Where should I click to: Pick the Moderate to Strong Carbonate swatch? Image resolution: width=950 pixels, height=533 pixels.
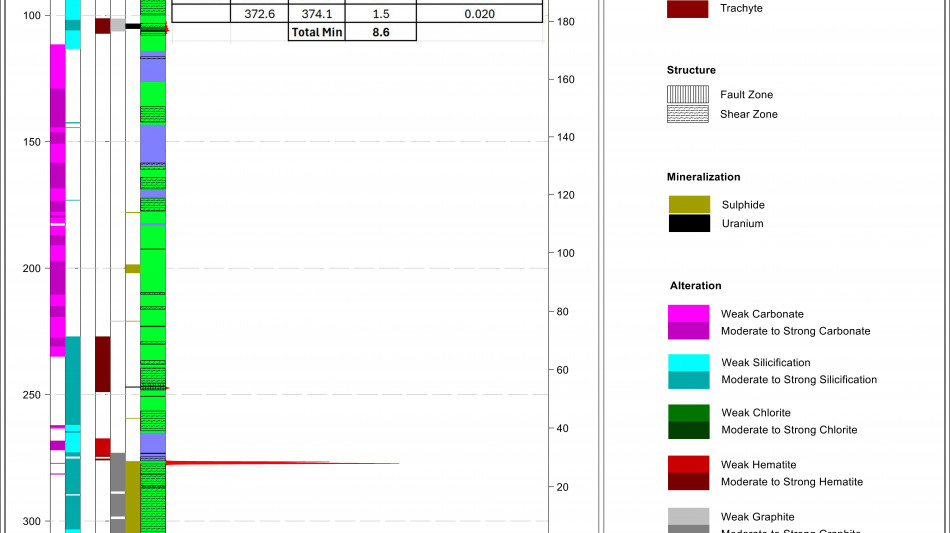688,331
